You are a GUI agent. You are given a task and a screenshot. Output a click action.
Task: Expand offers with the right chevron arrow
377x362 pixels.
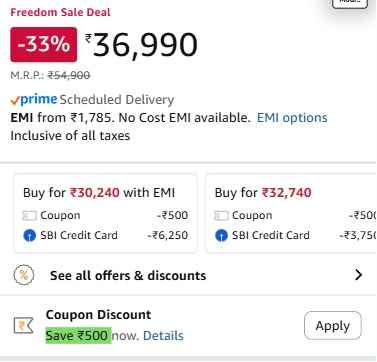pyautogui.click(x=358, y=275)
